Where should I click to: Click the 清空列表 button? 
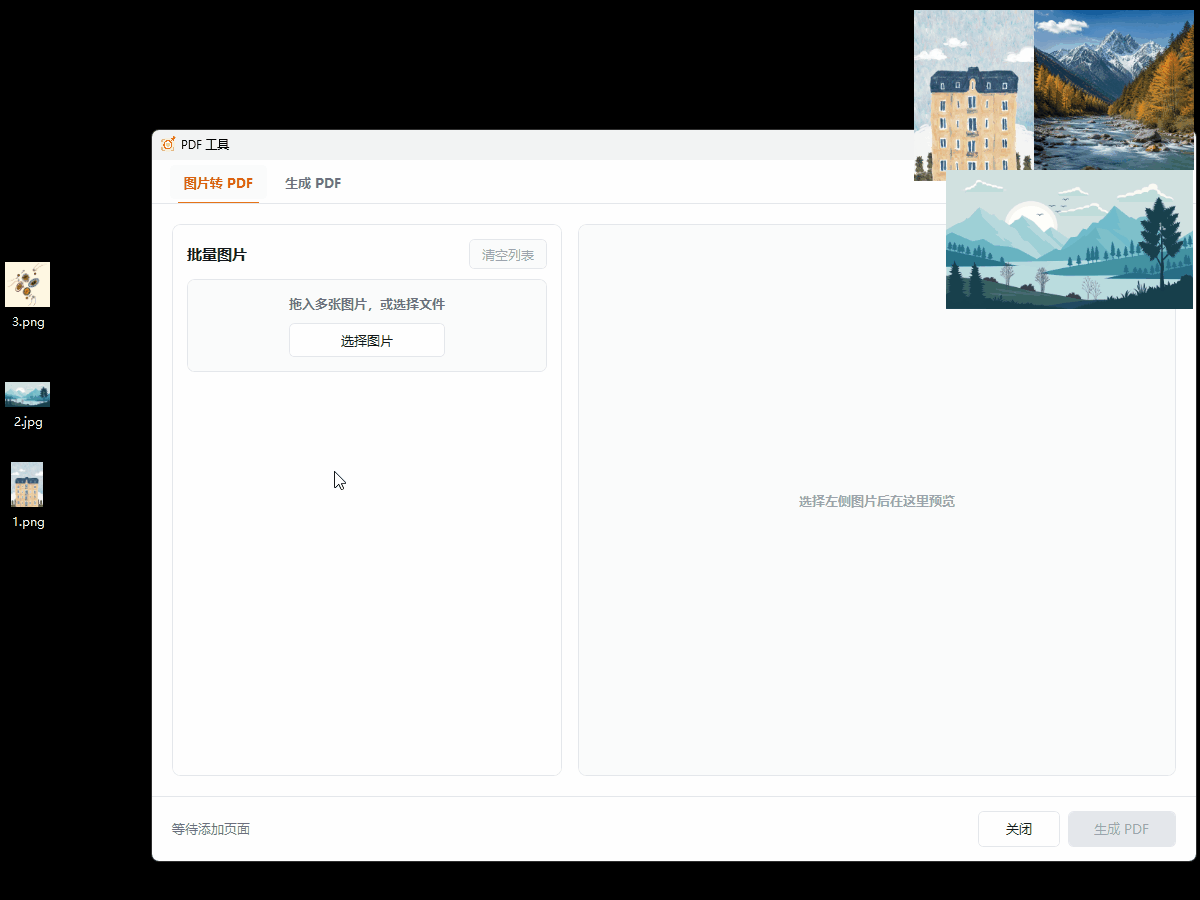508,255
